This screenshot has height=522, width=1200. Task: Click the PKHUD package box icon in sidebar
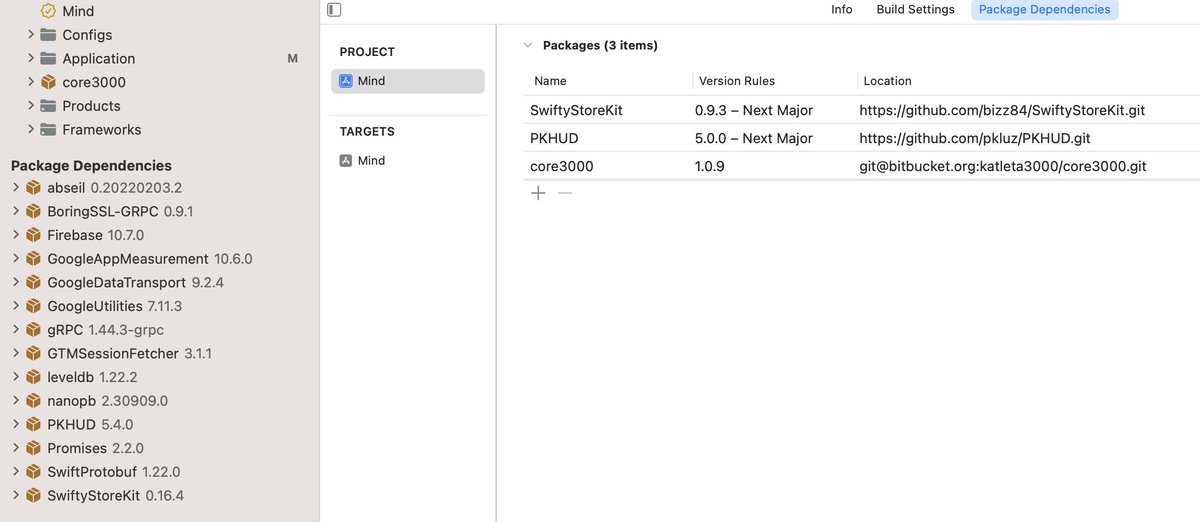click(33, 424)
